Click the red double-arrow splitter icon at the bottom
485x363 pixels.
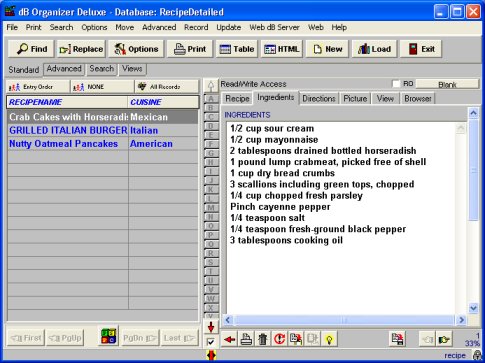click(211, 355)
